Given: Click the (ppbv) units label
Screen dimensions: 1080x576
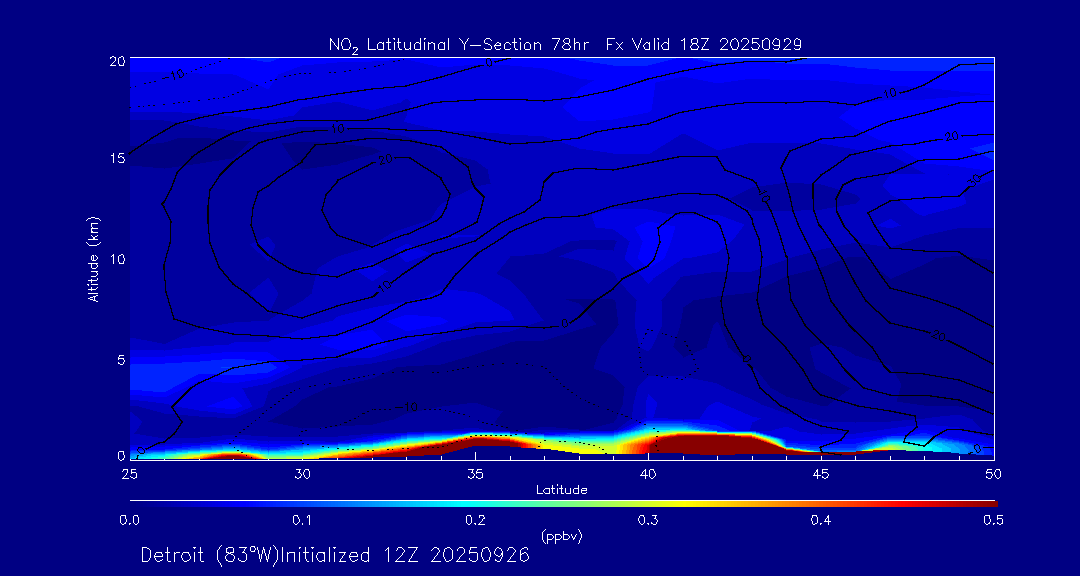Looking at the screenshot, I should click(561, 536).
